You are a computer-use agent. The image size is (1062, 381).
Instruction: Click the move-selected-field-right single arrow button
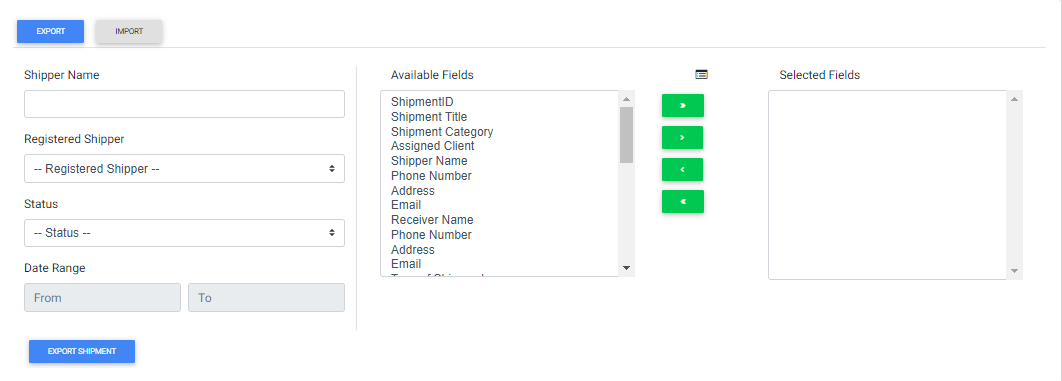click(x=682, y=137)
